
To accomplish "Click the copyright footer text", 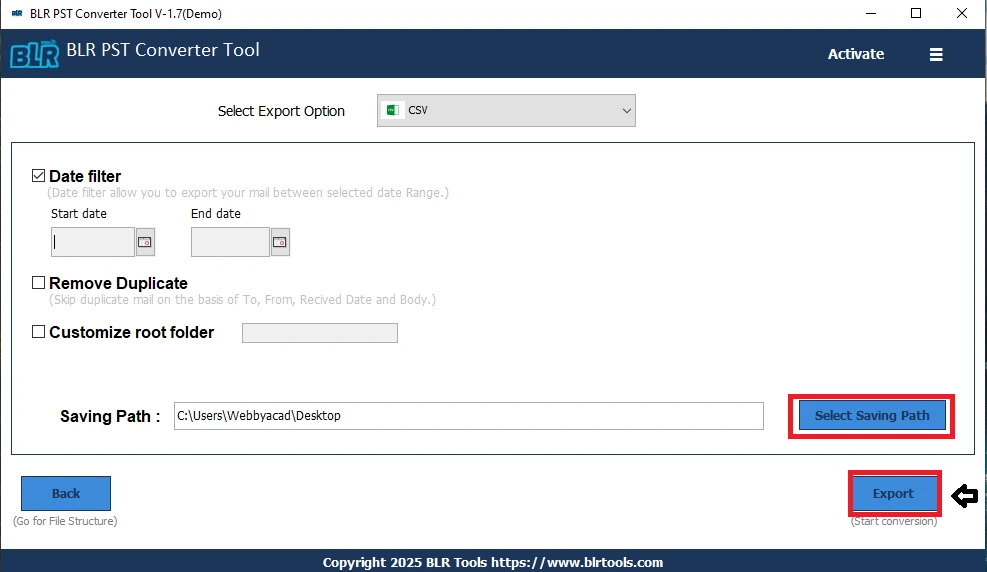I will coord(493,562).
